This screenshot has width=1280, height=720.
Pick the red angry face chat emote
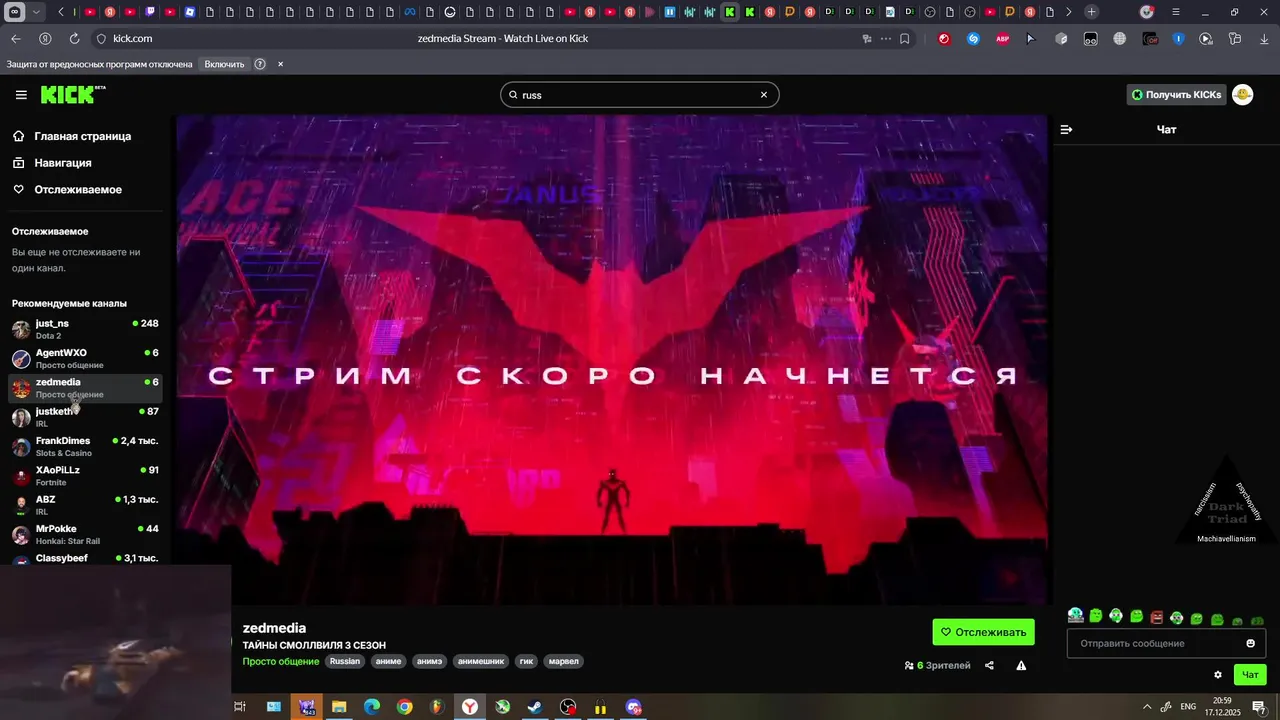pos(1156,618)
